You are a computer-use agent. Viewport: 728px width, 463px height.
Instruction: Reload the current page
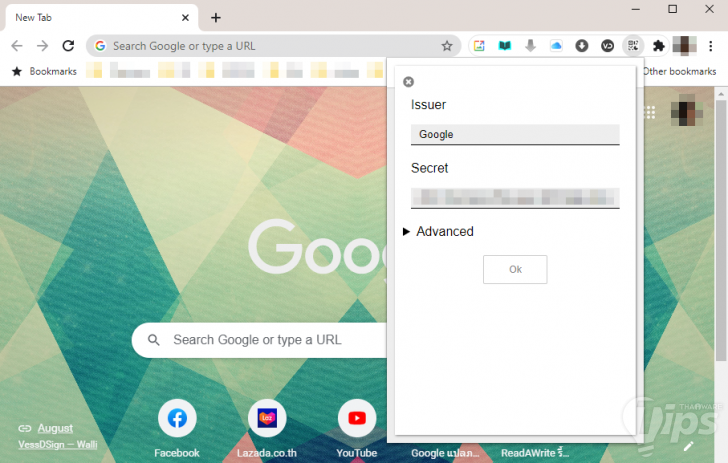[68, 46]
